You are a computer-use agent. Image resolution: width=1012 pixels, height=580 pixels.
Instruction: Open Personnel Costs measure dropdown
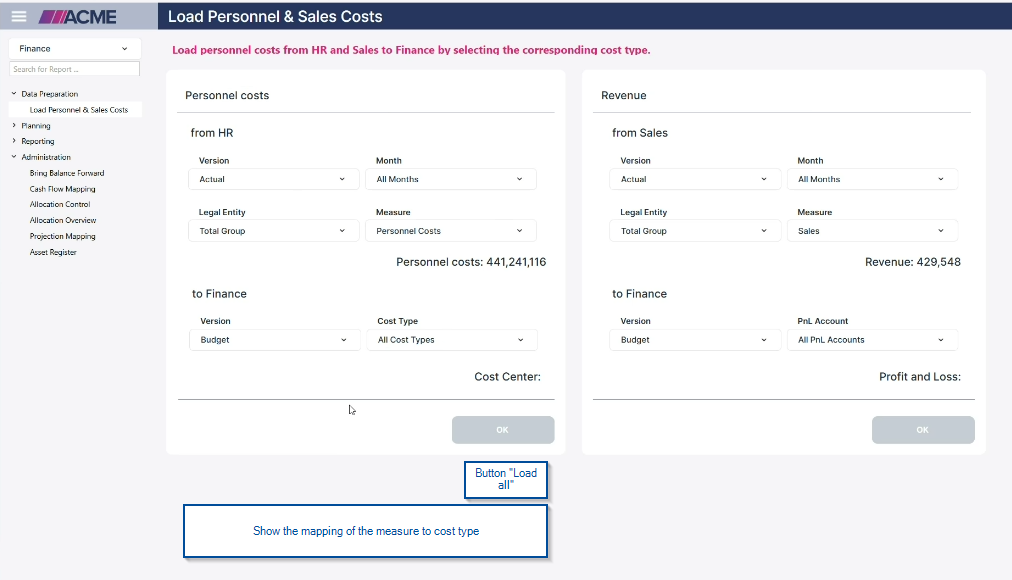tap(450, 231)
